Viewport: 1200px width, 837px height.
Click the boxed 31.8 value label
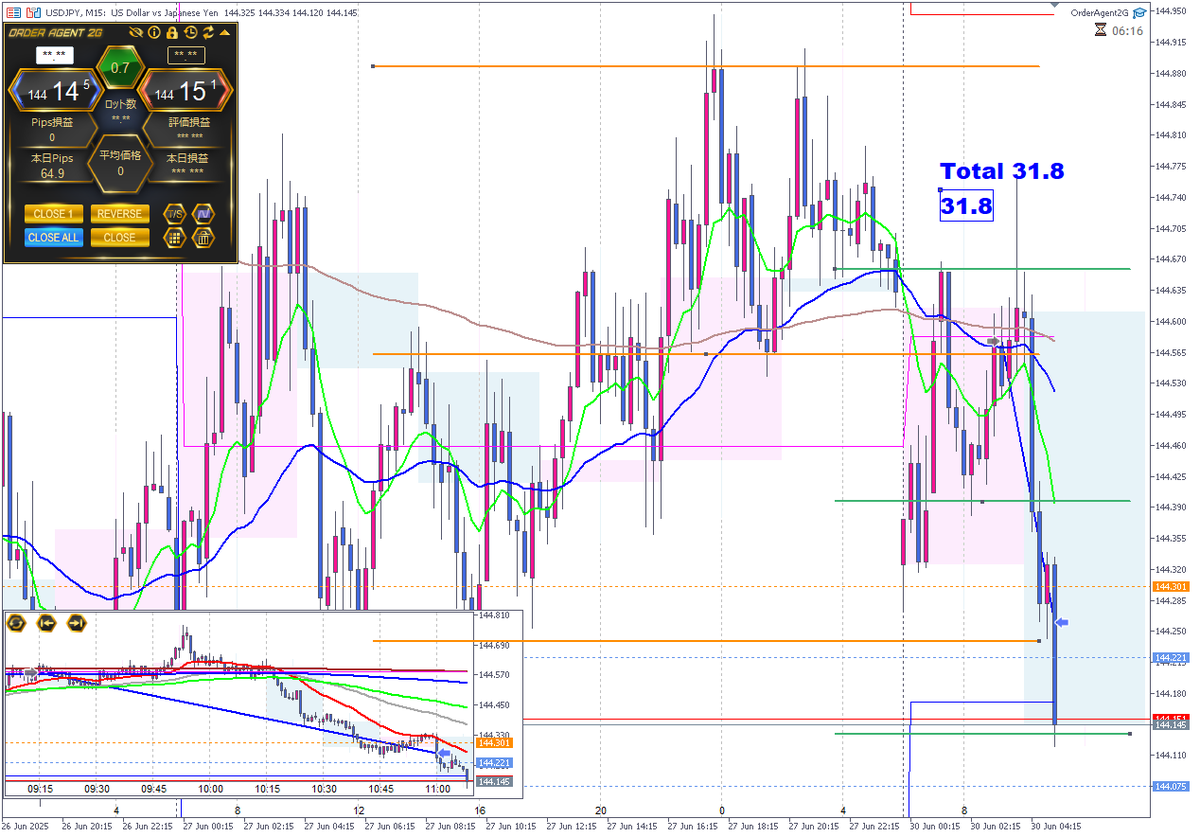966,206
